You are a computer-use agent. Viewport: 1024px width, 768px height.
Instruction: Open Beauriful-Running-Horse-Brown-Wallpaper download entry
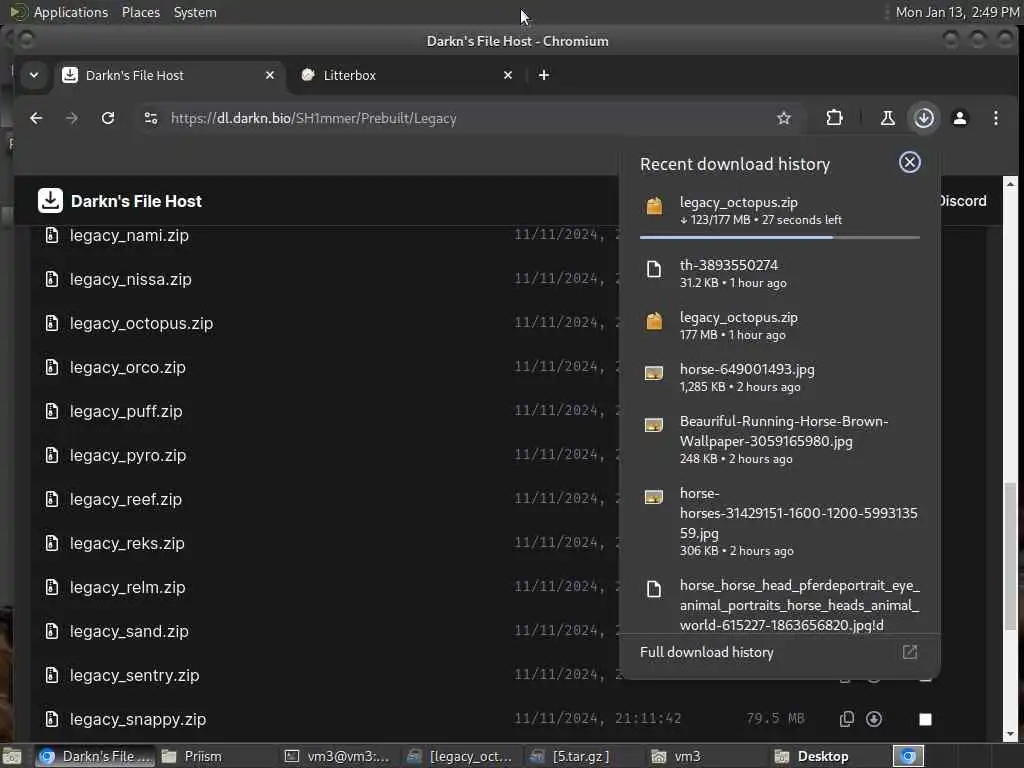click(780, 440)
